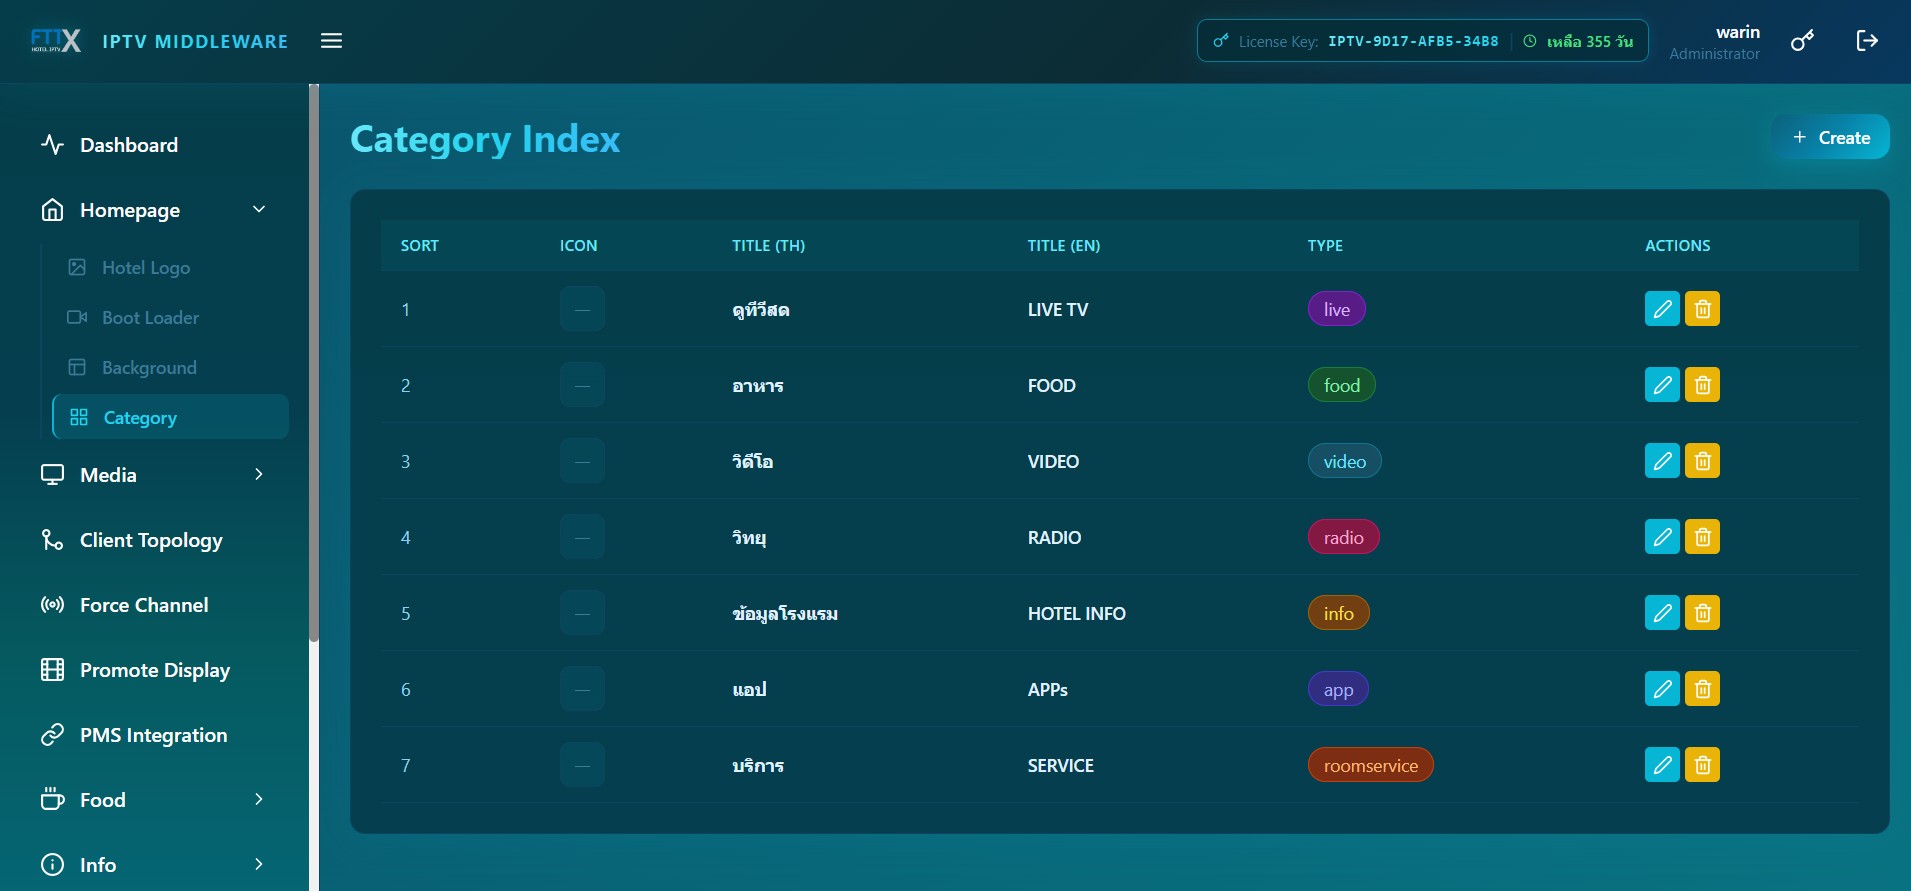Edit the RADIO category row
The height and width of the screenshot is (891, 1911).
[1662, 537]
